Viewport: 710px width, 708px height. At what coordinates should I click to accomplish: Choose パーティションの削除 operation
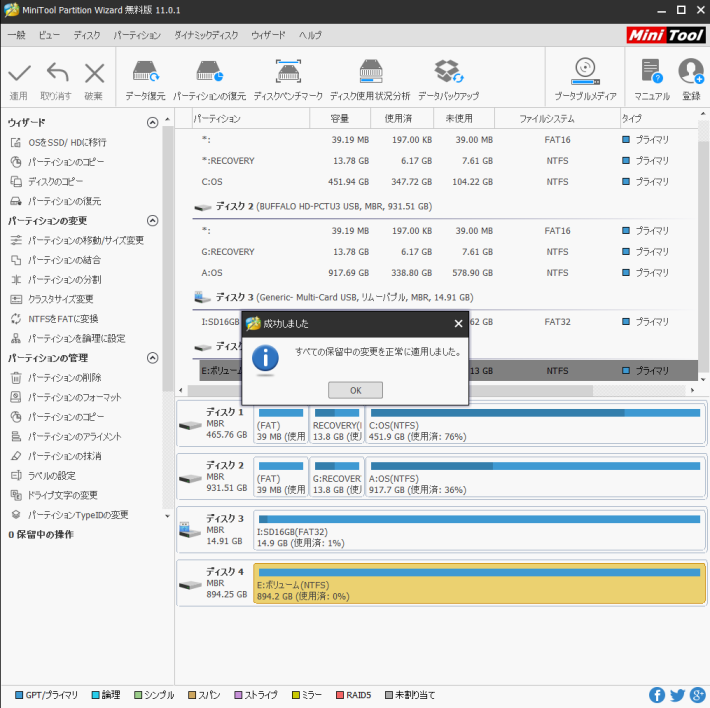pyautogui.click(x=55, y=378)
